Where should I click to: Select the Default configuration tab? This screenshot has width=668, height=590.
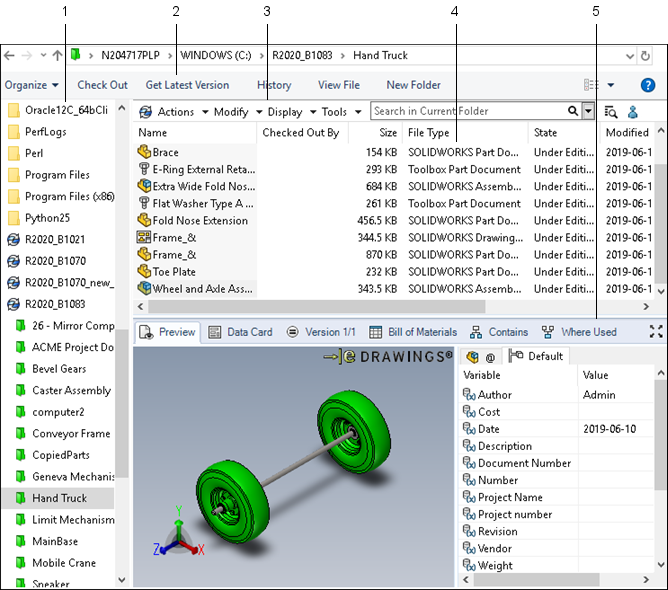coord(537,356)
